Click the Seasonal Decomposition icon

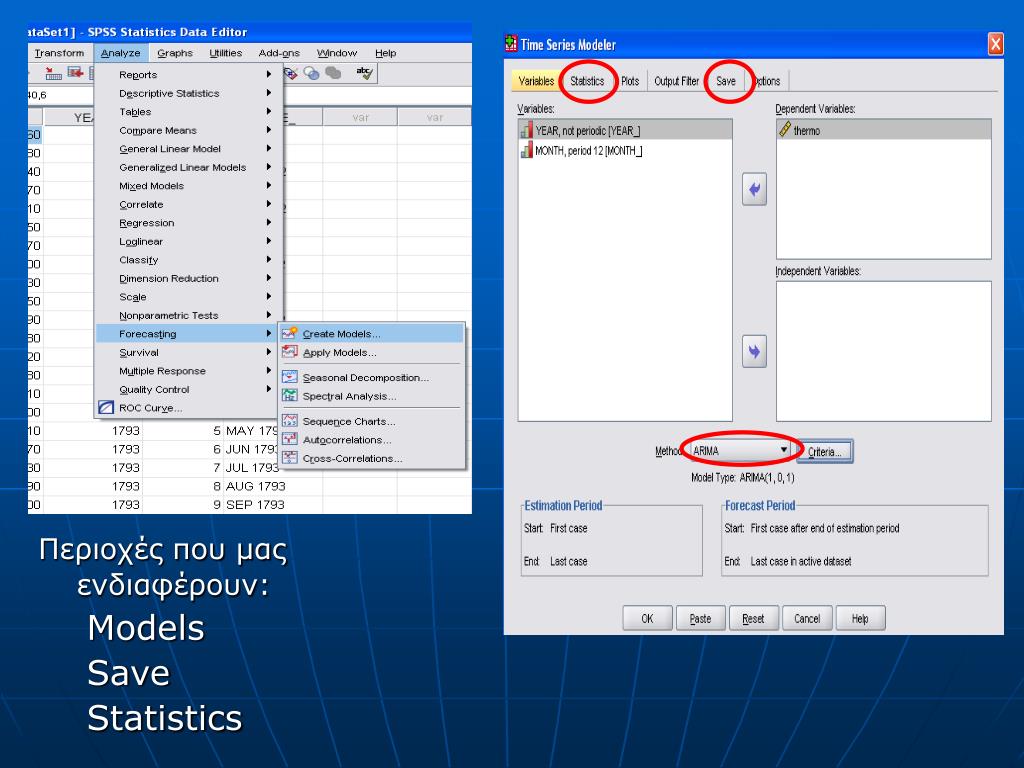tap(290, 377)
